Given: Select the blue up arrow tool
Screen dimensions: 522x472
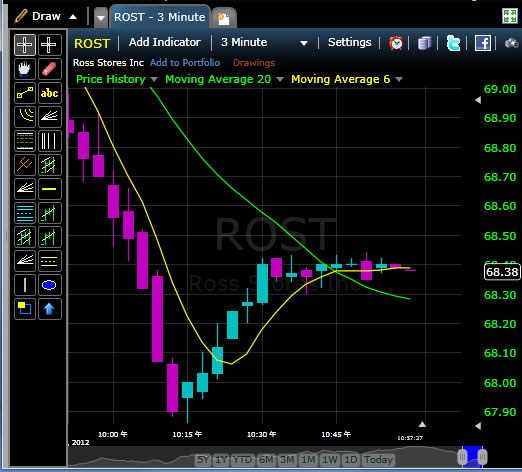Looking at the screenshot, I should pos(49,309).
